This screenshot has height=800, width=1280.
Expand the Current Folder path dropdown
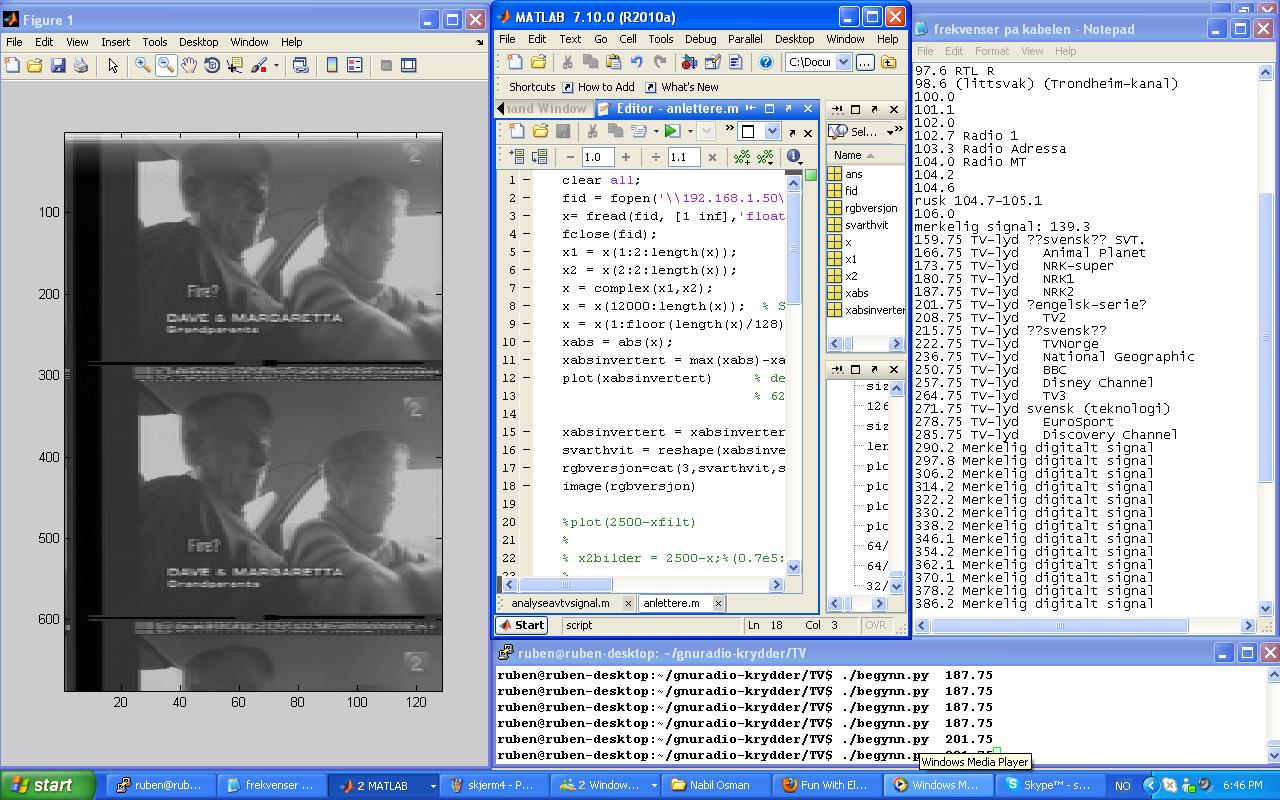(x=843, y=62)
